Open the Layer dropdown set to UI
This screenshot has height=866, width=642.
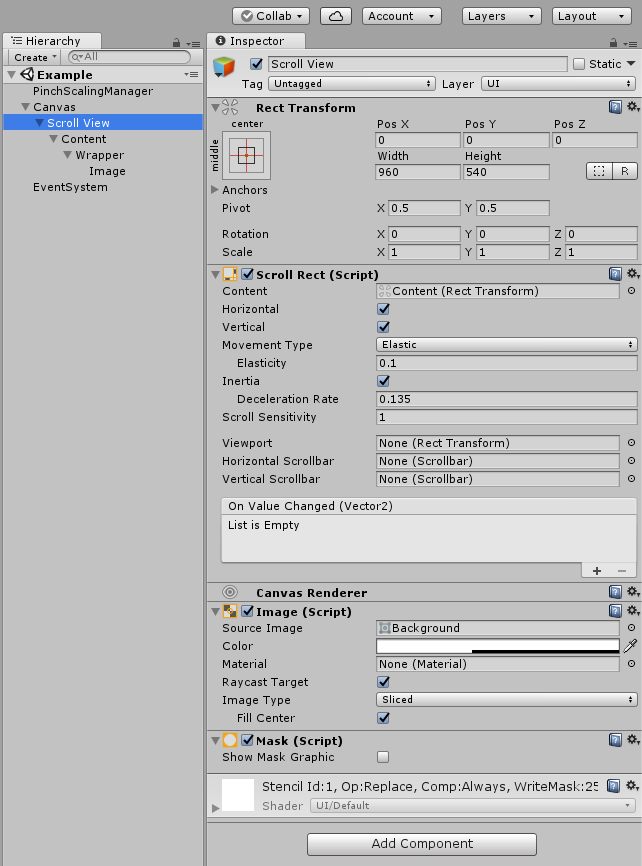pos(558,83)
